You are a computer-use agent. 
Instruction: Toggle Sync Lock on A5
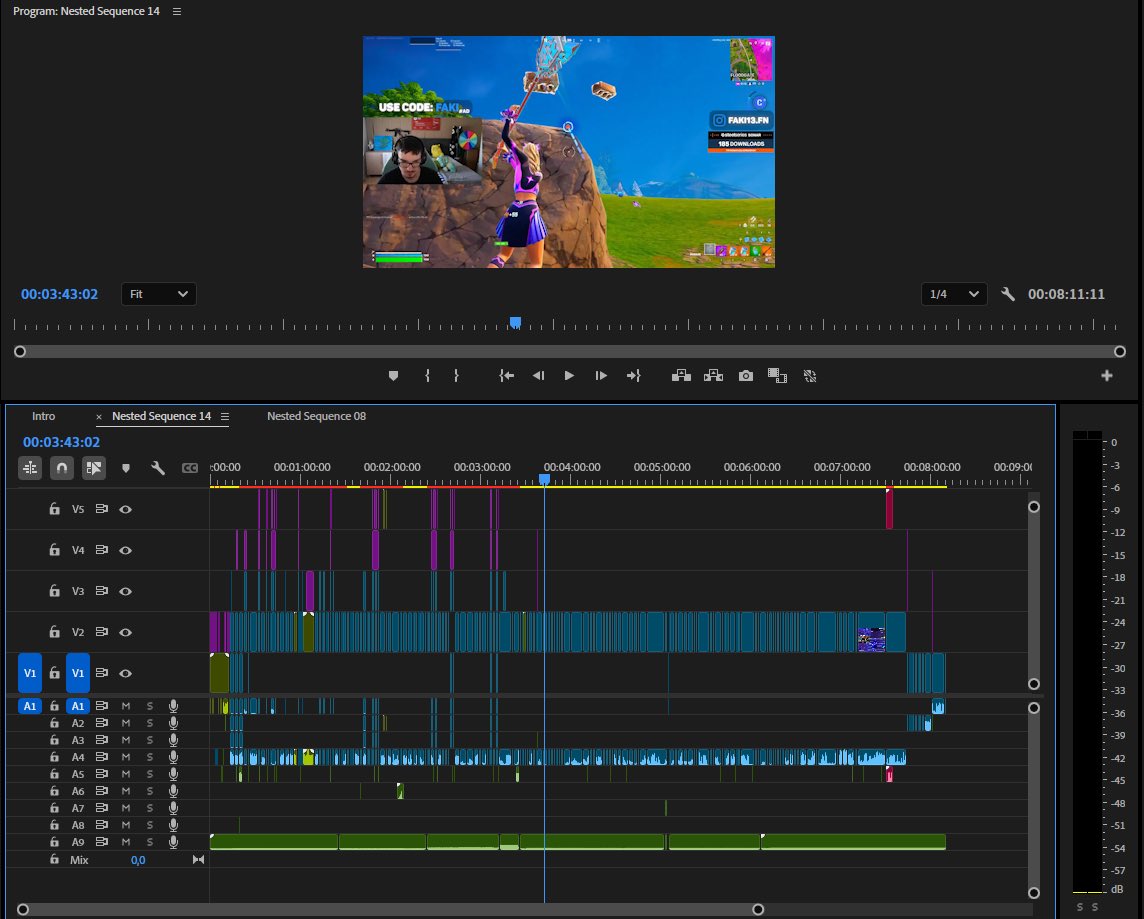pos(101,774)
